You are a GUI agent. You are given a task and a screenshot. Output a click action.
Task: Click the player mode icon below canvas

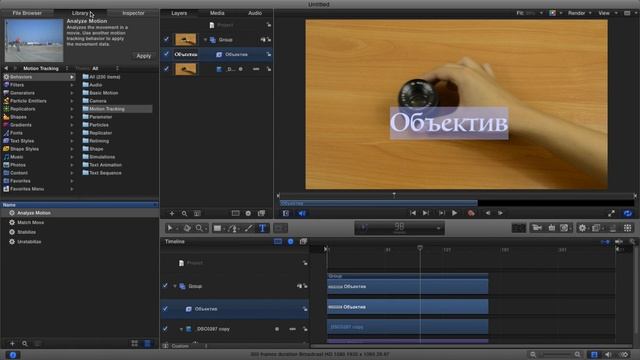[286, 213]
